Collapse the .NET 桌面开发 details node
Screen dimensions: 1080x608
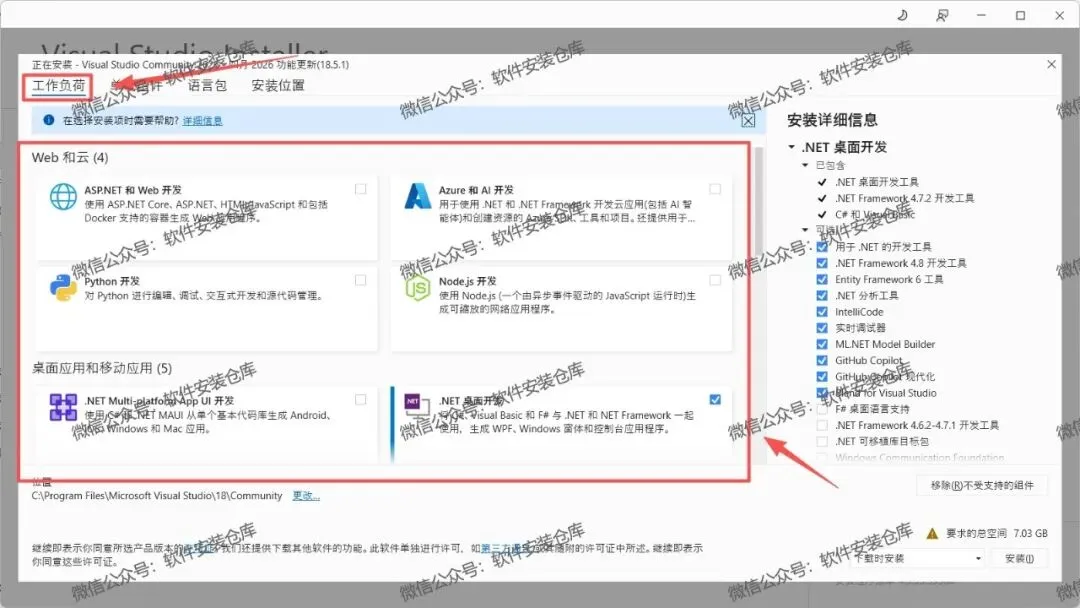tap(791, 147)
